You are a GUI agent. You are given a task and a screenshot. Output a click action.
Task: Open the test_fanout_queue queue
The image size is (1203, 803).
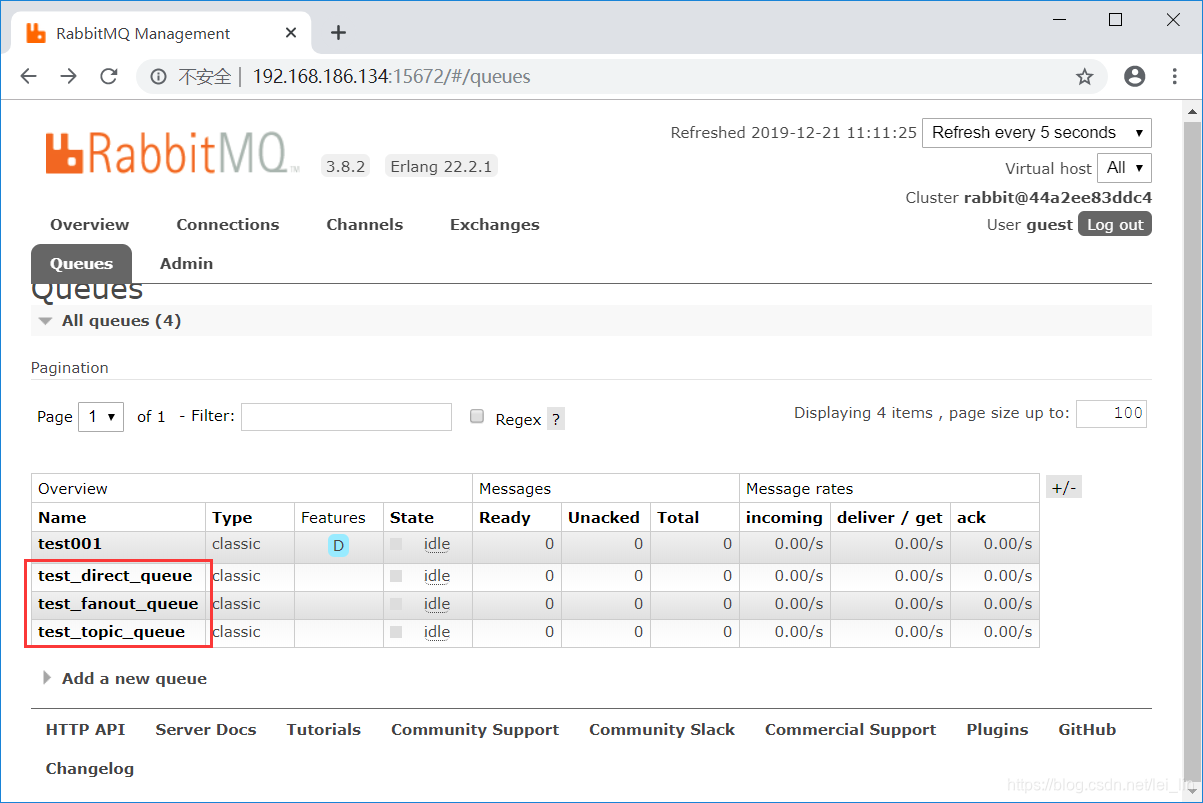pos(118,604)
